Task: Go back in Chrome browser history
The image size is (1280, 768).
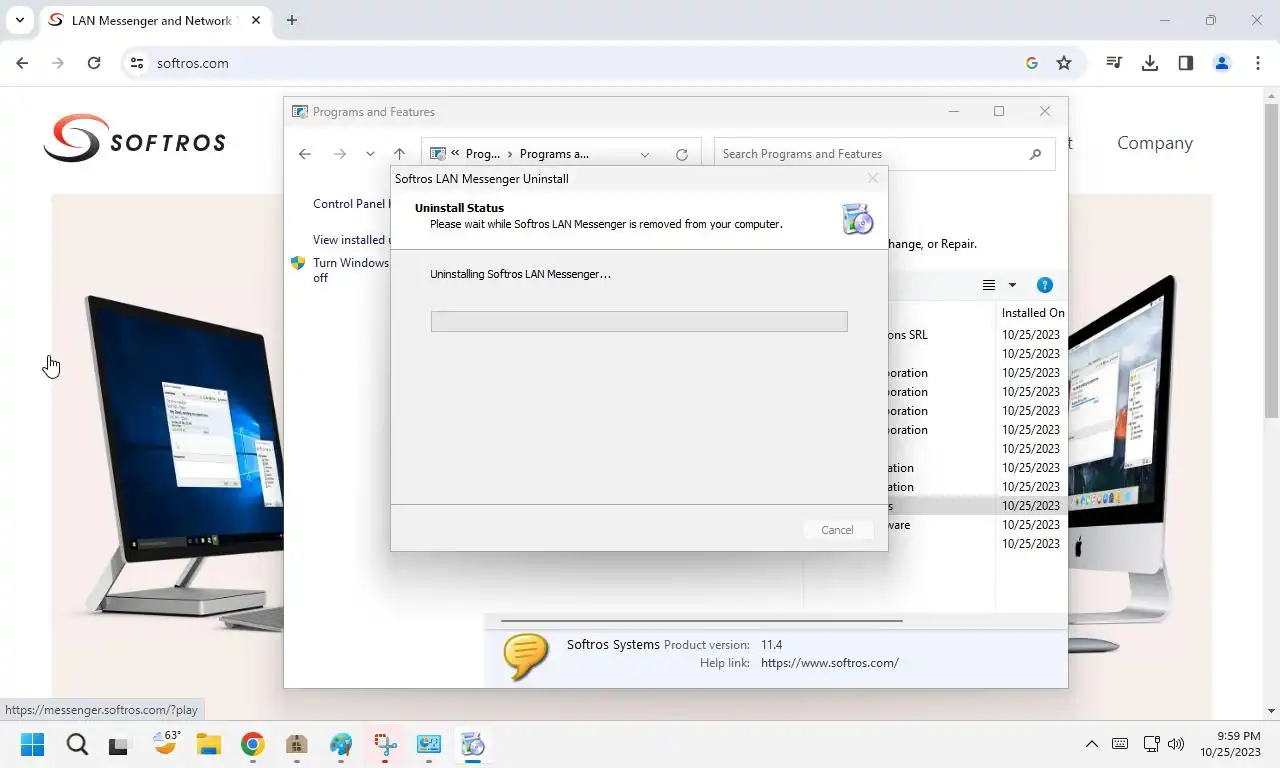Action: (22, 63)
